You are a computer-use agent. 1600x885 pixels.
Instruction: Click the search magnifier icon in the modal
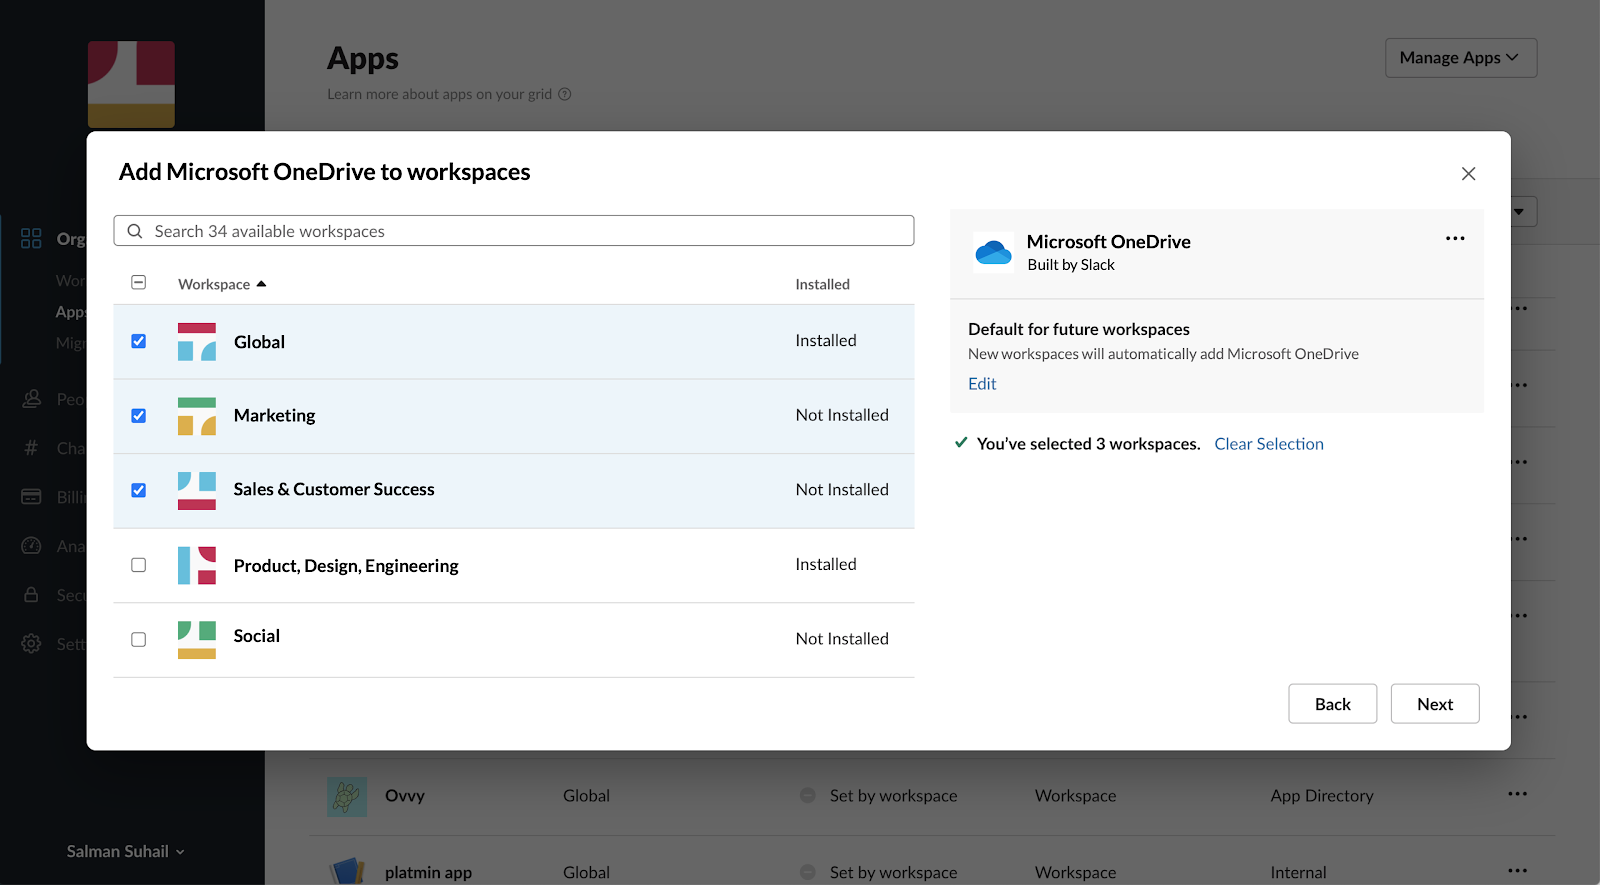pos(135,231)
